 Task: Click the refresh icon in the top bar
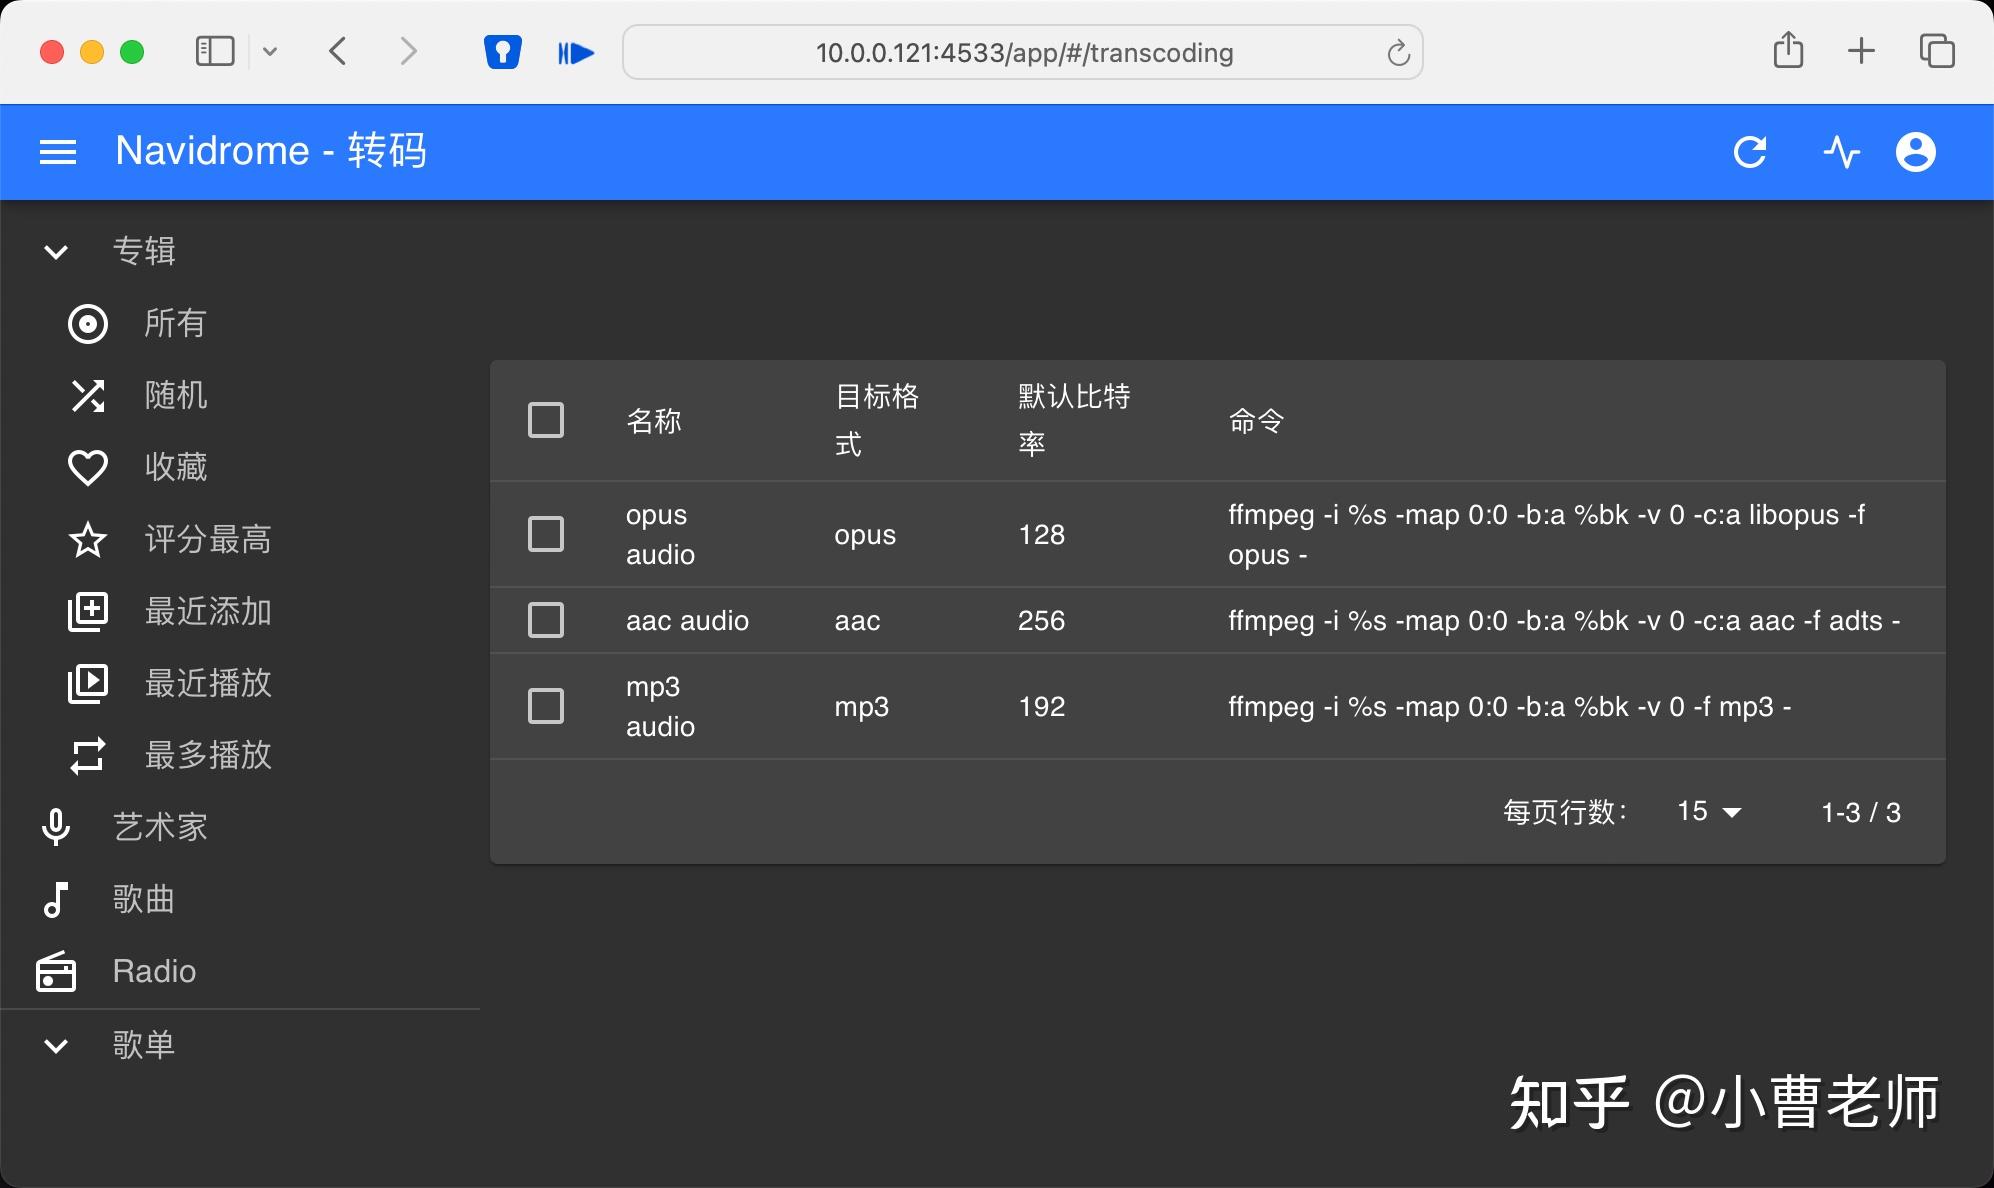pyautogui.click(x=1750, y=151)
